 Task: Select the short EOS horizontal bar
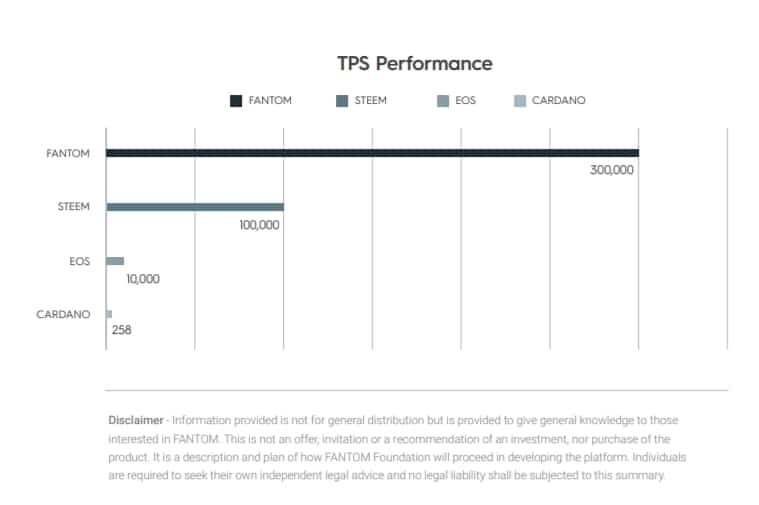point(115,261)
